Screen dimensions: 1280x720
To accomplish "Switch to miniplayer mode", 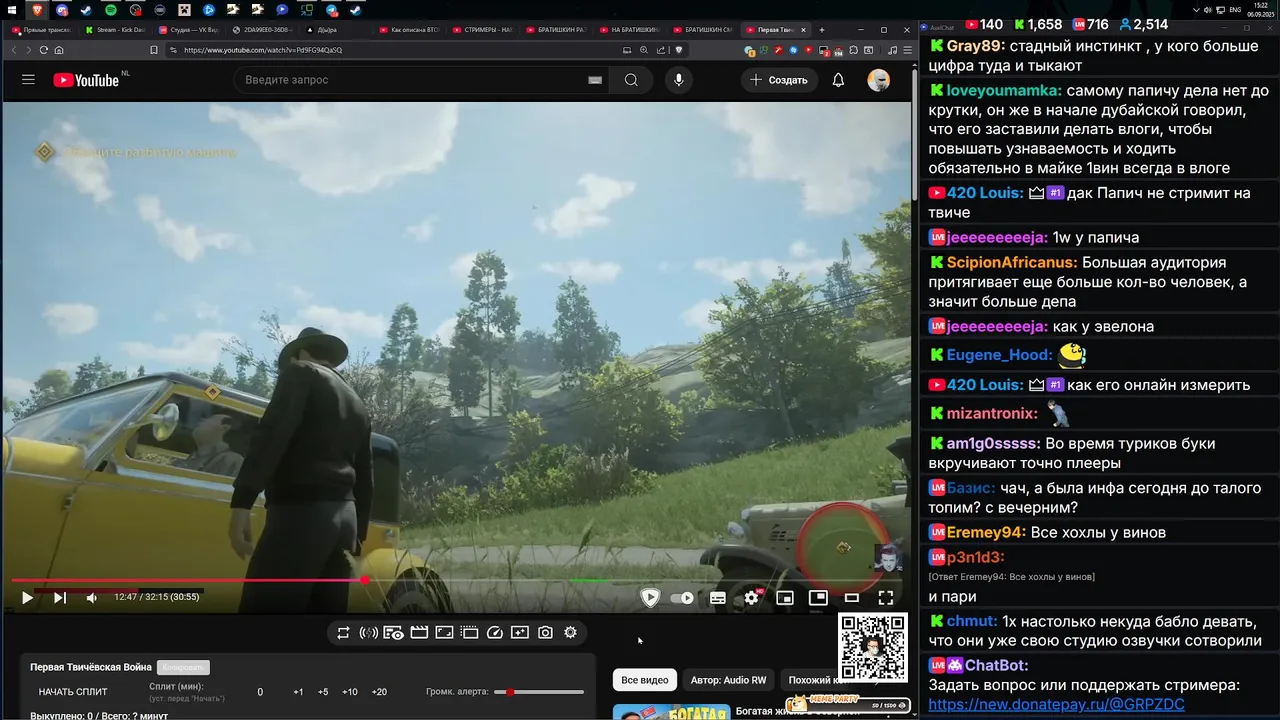I will pos(785,598).
